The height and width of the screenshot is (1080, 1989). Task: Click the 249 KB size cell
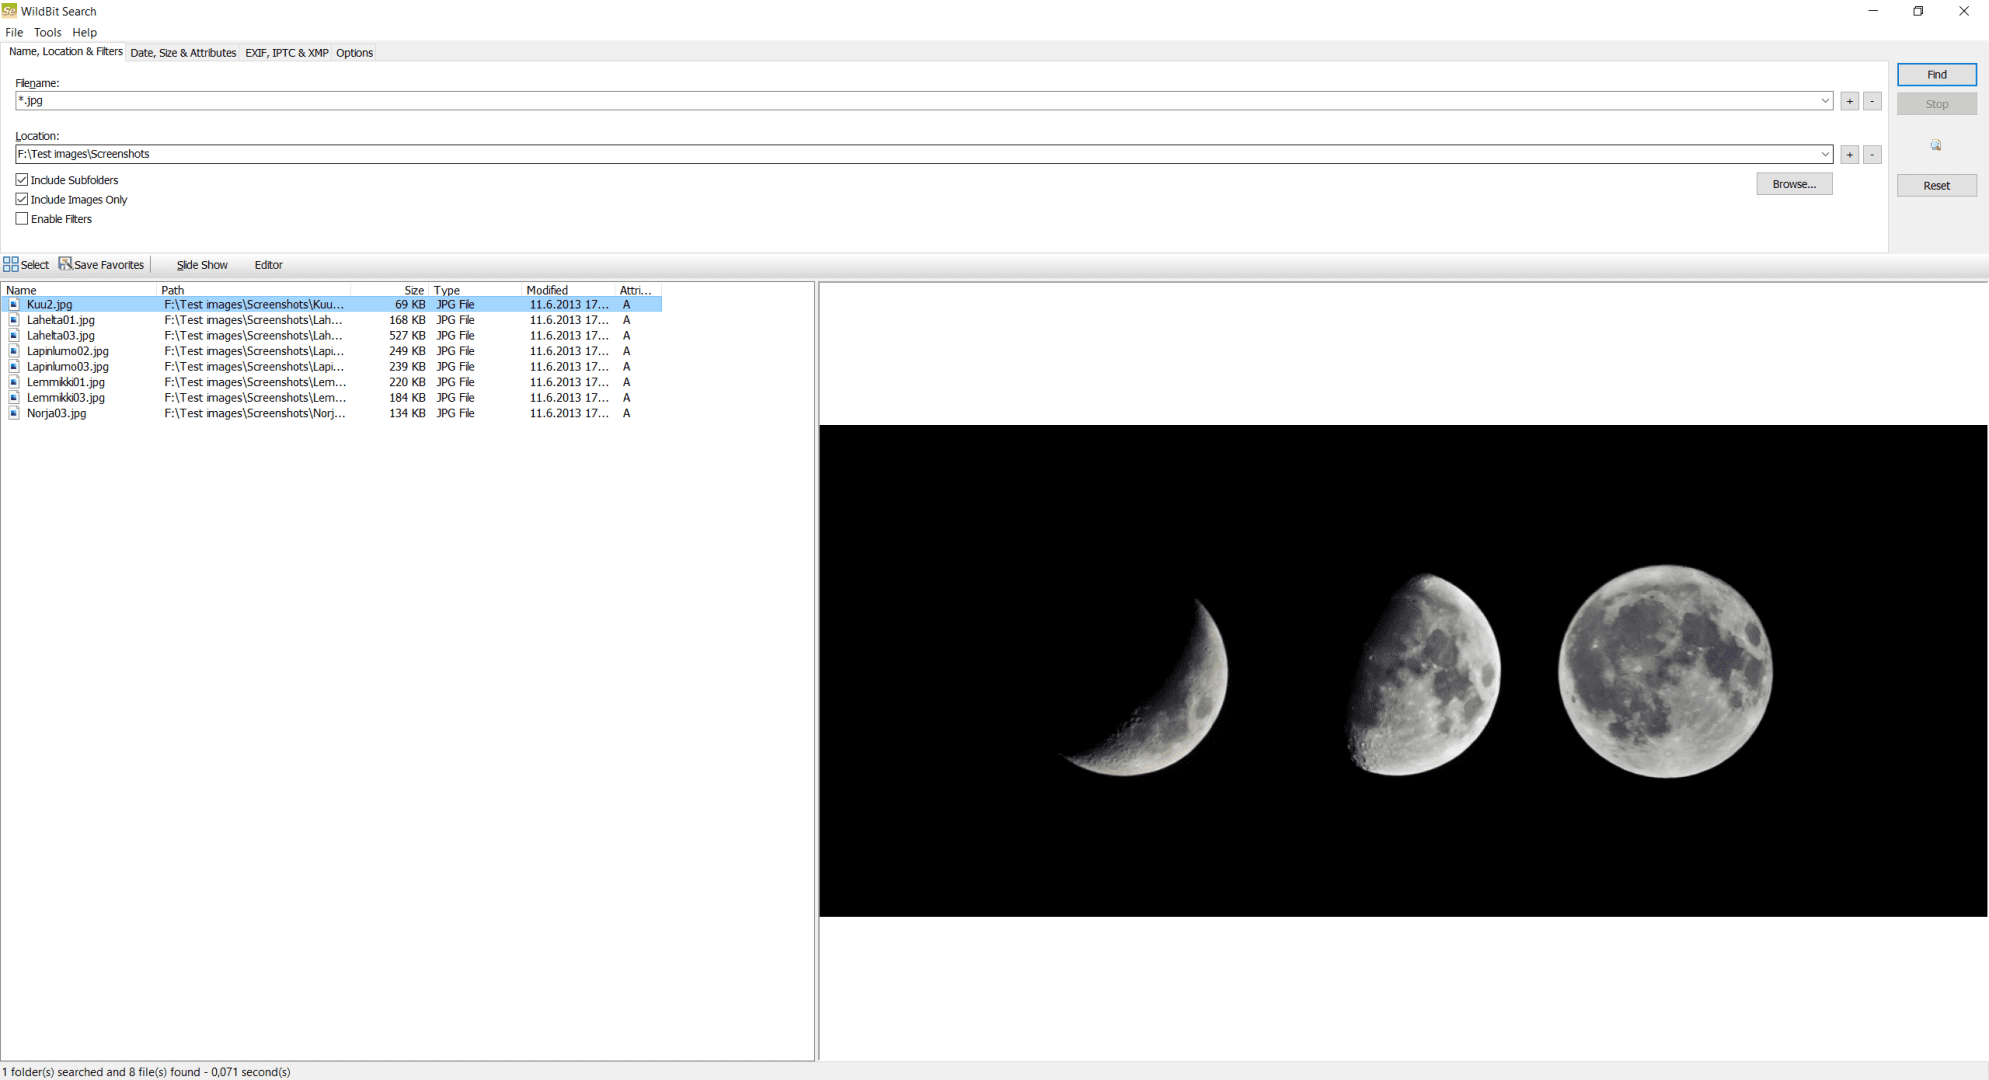(407, 351)
